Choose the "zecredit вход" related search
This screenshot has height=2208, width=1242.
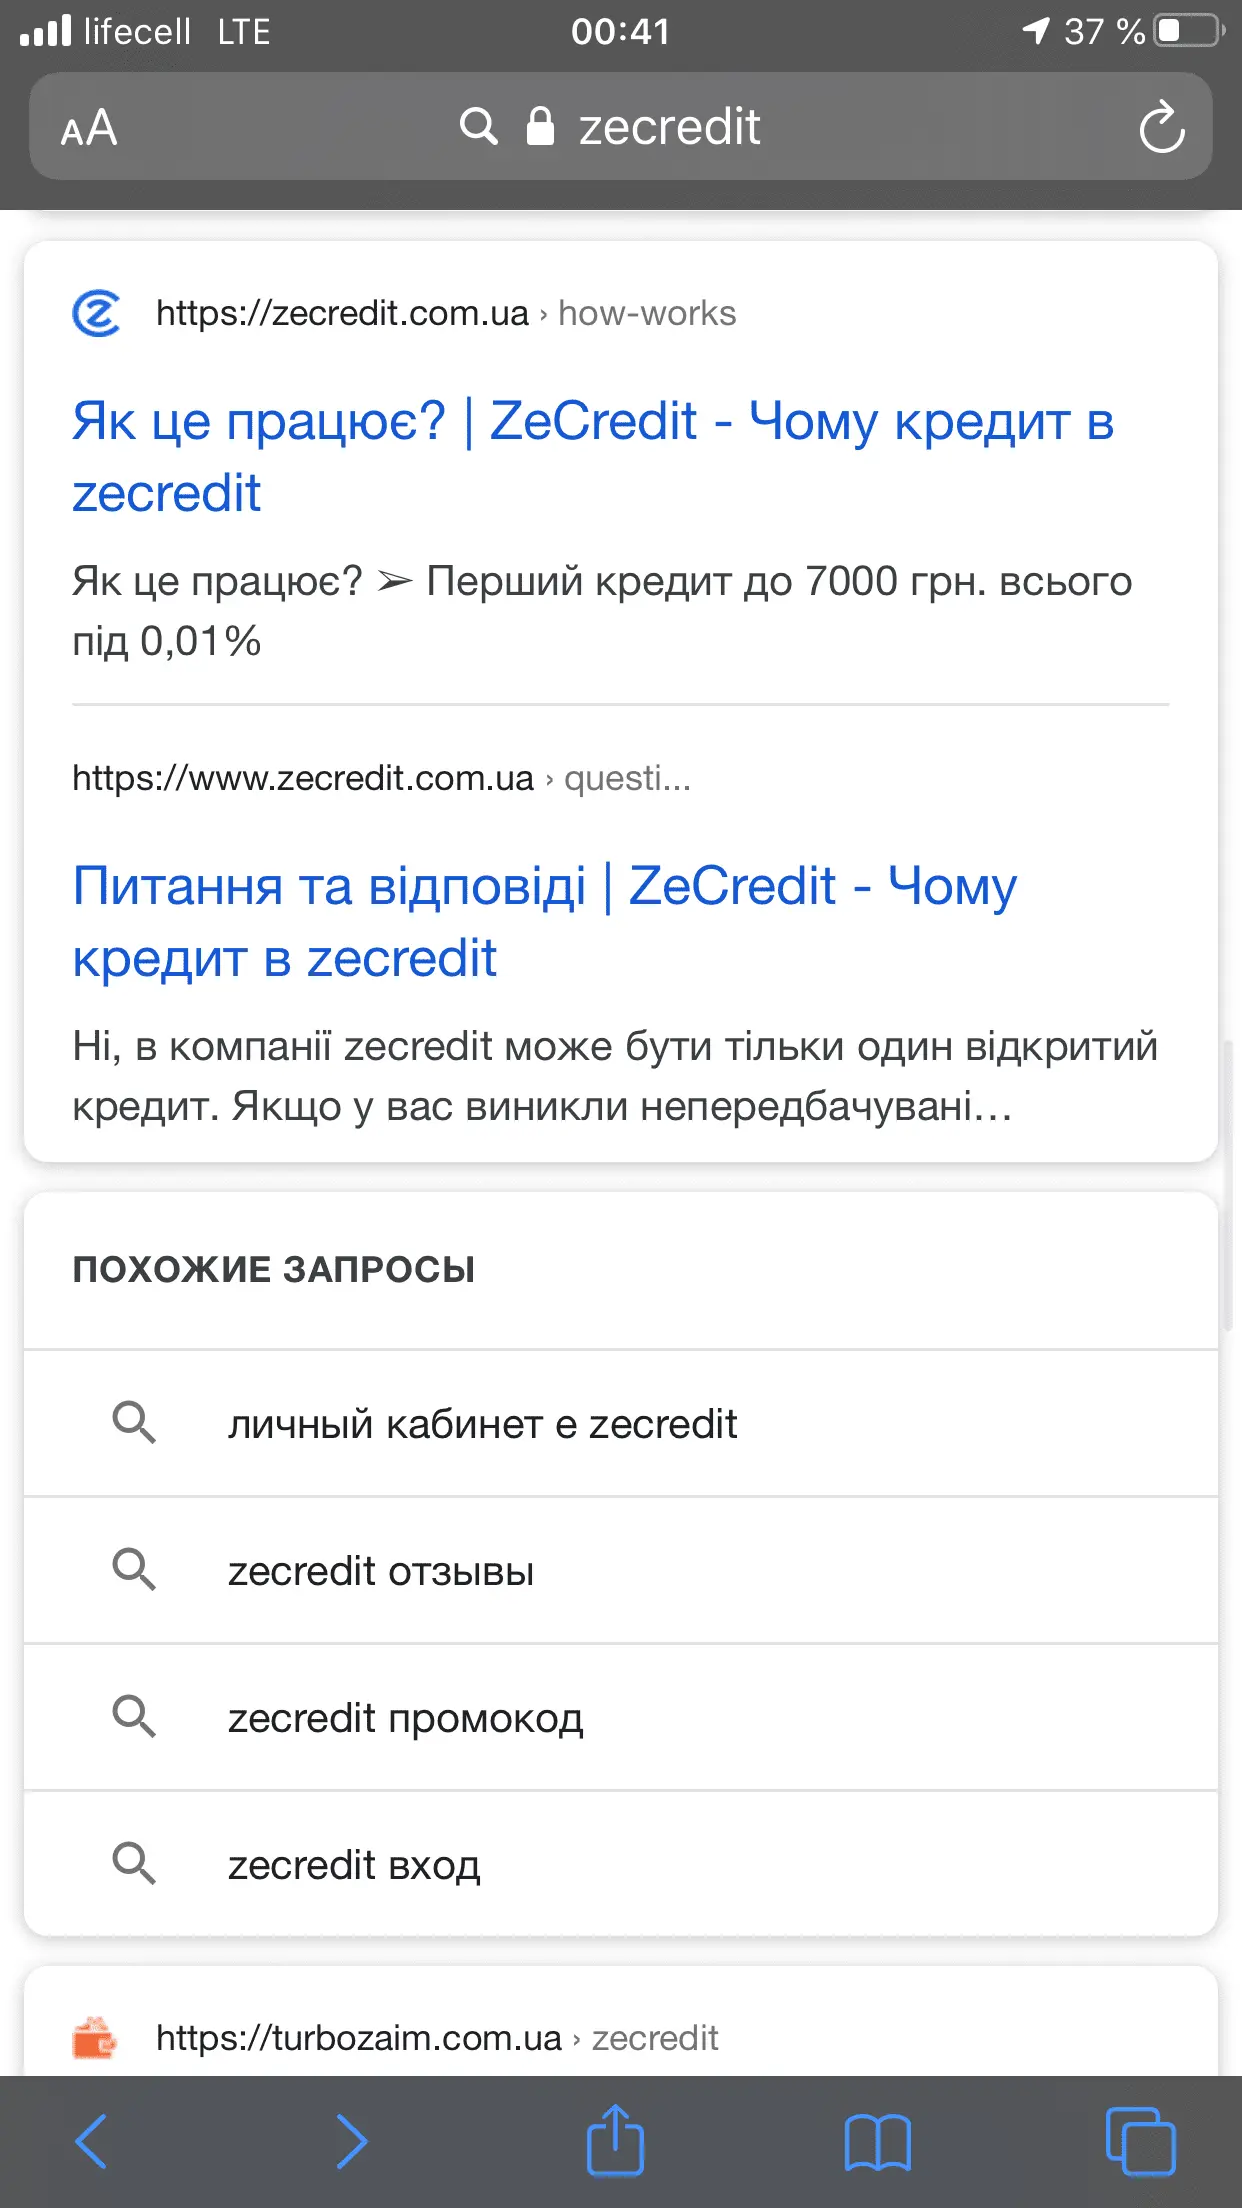point(354,1865)
